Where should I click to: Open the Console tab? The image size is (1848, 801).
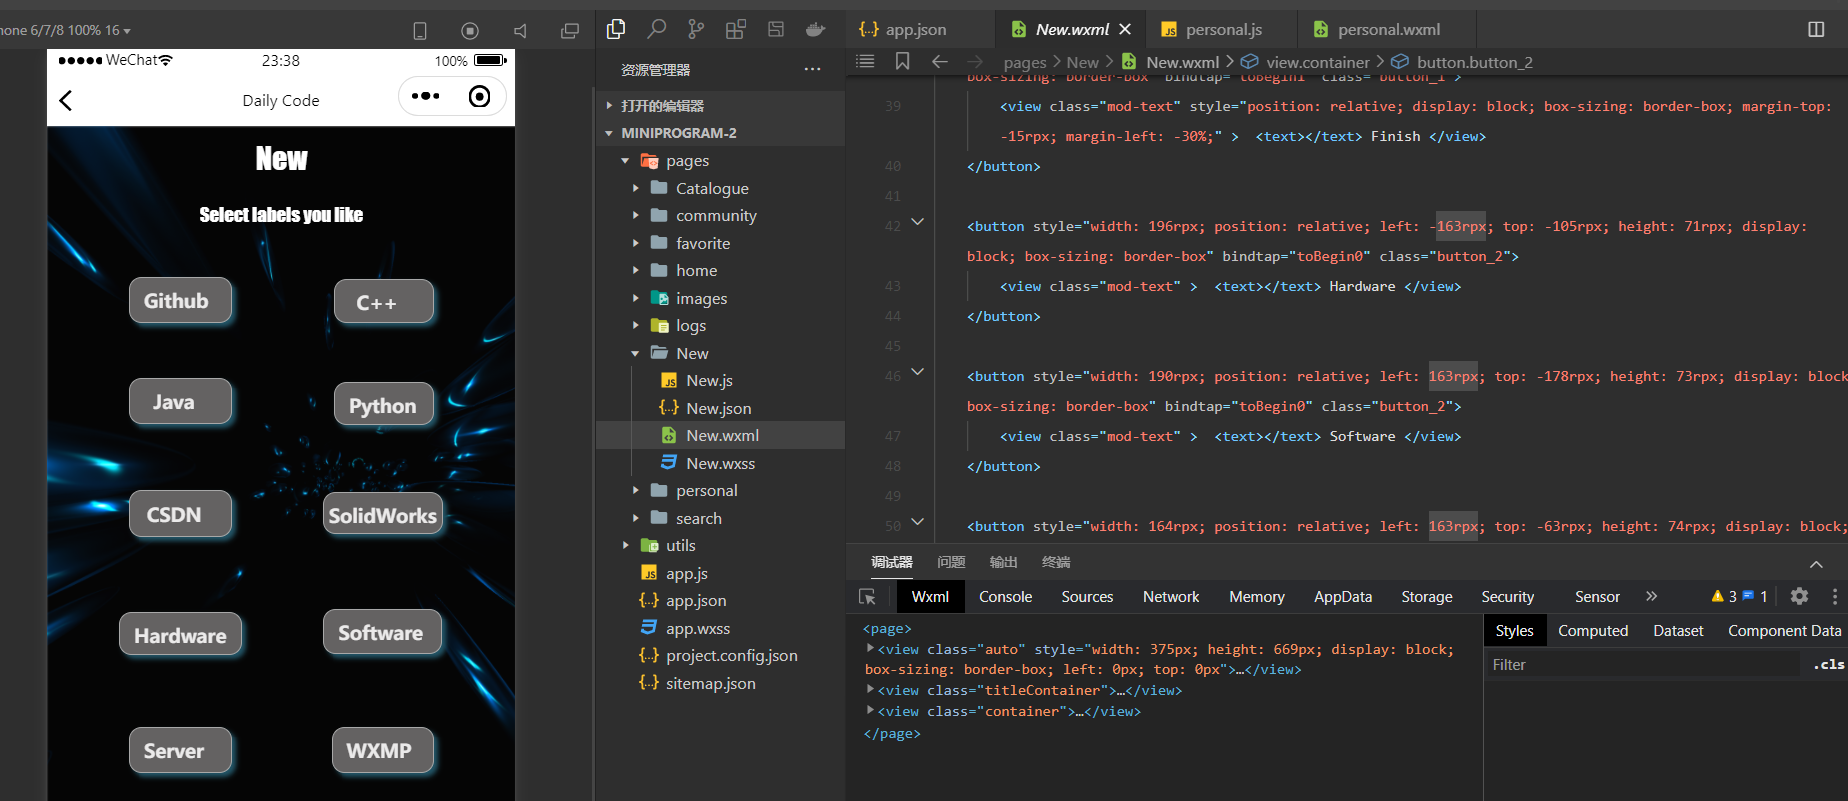coord(1005,597)
